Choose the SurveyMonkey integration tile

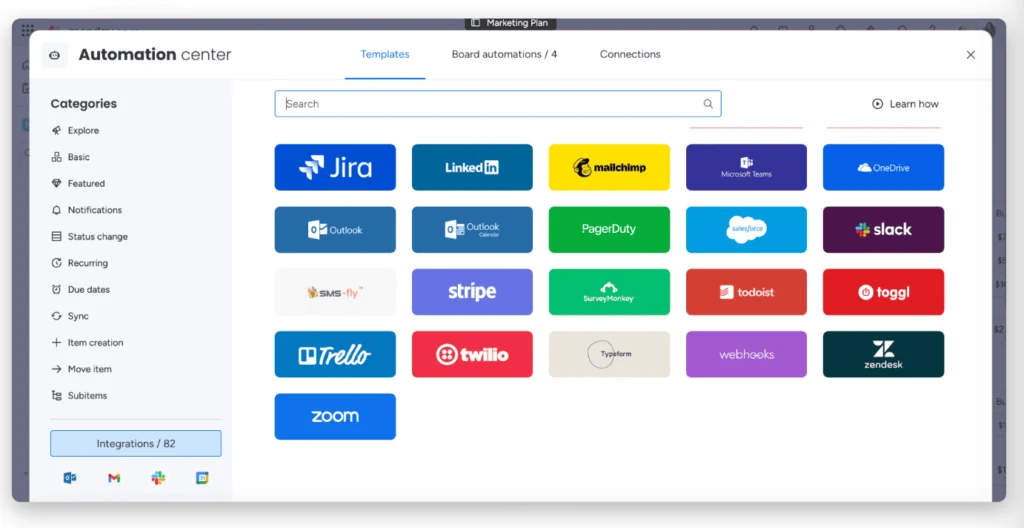point(609,292)
